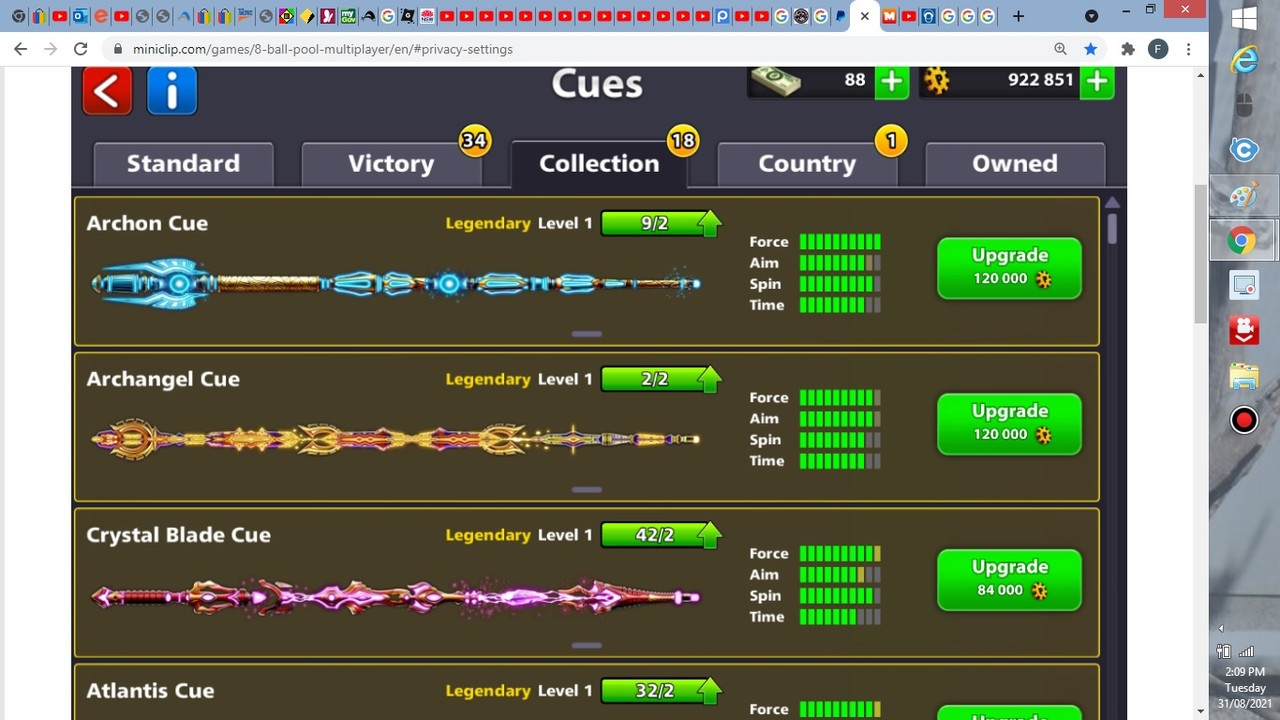Click the Atlantis Cue title

pyautogui.click(x=150, y=691)
